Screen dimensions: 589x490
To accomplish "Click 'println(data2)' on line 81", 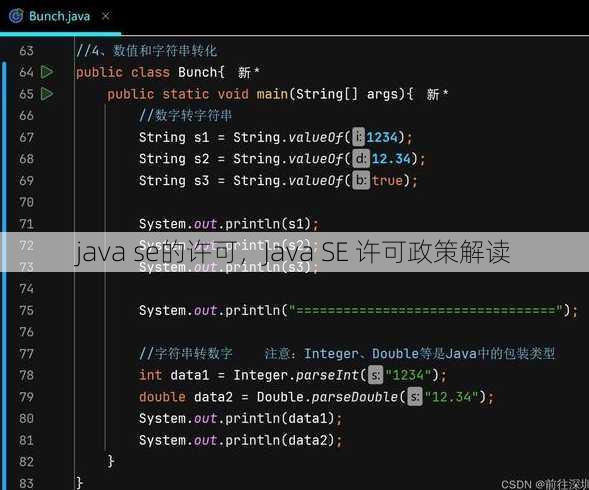I will click(279, 440).
